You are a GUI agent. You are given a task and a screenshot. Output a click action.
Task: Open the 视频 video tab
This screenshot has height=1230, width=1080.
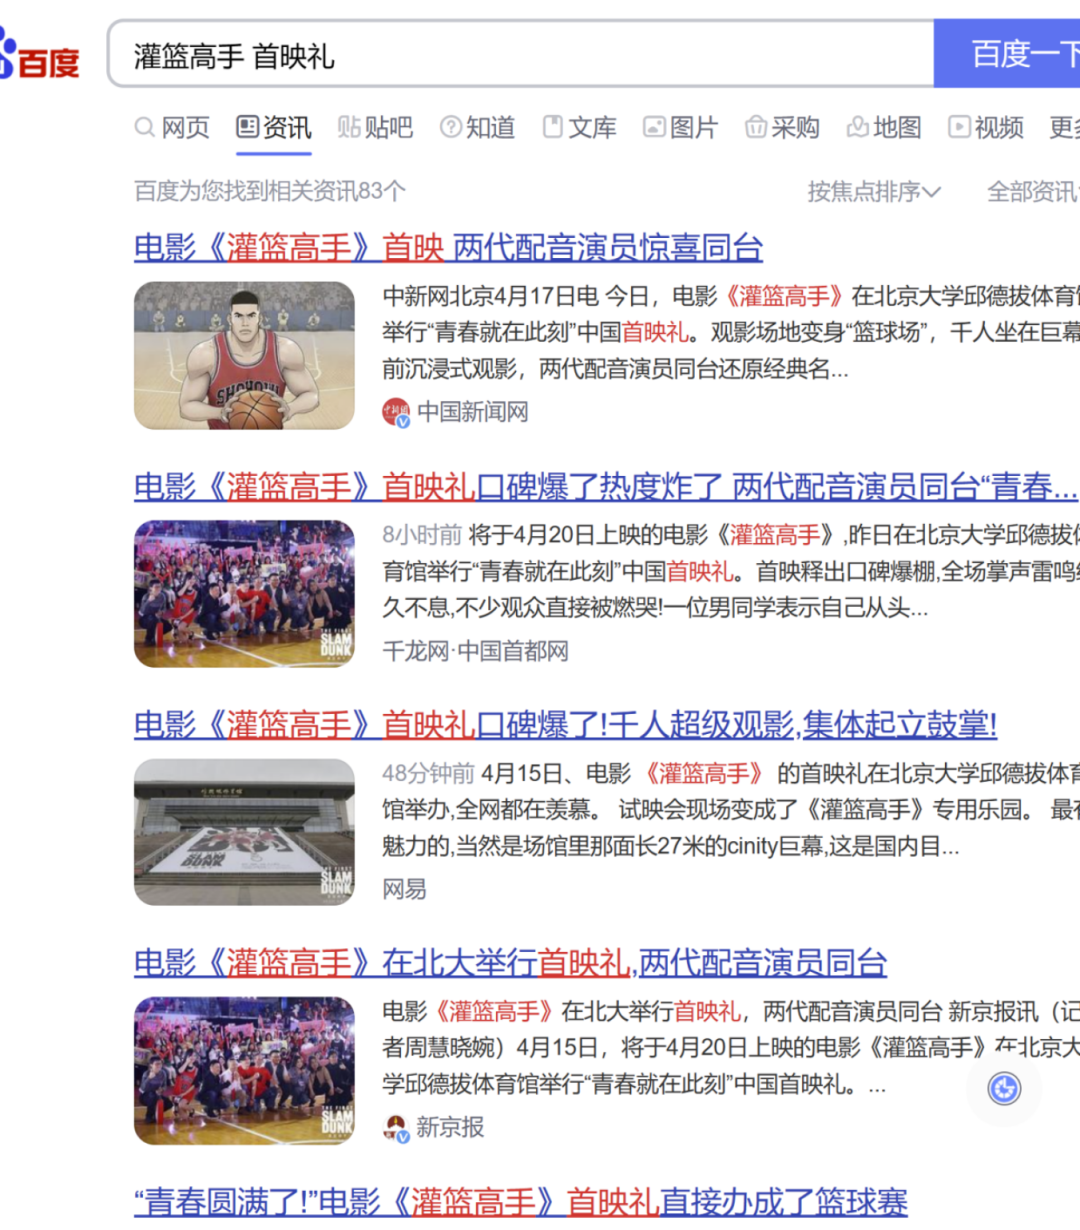tap(986, 128)
